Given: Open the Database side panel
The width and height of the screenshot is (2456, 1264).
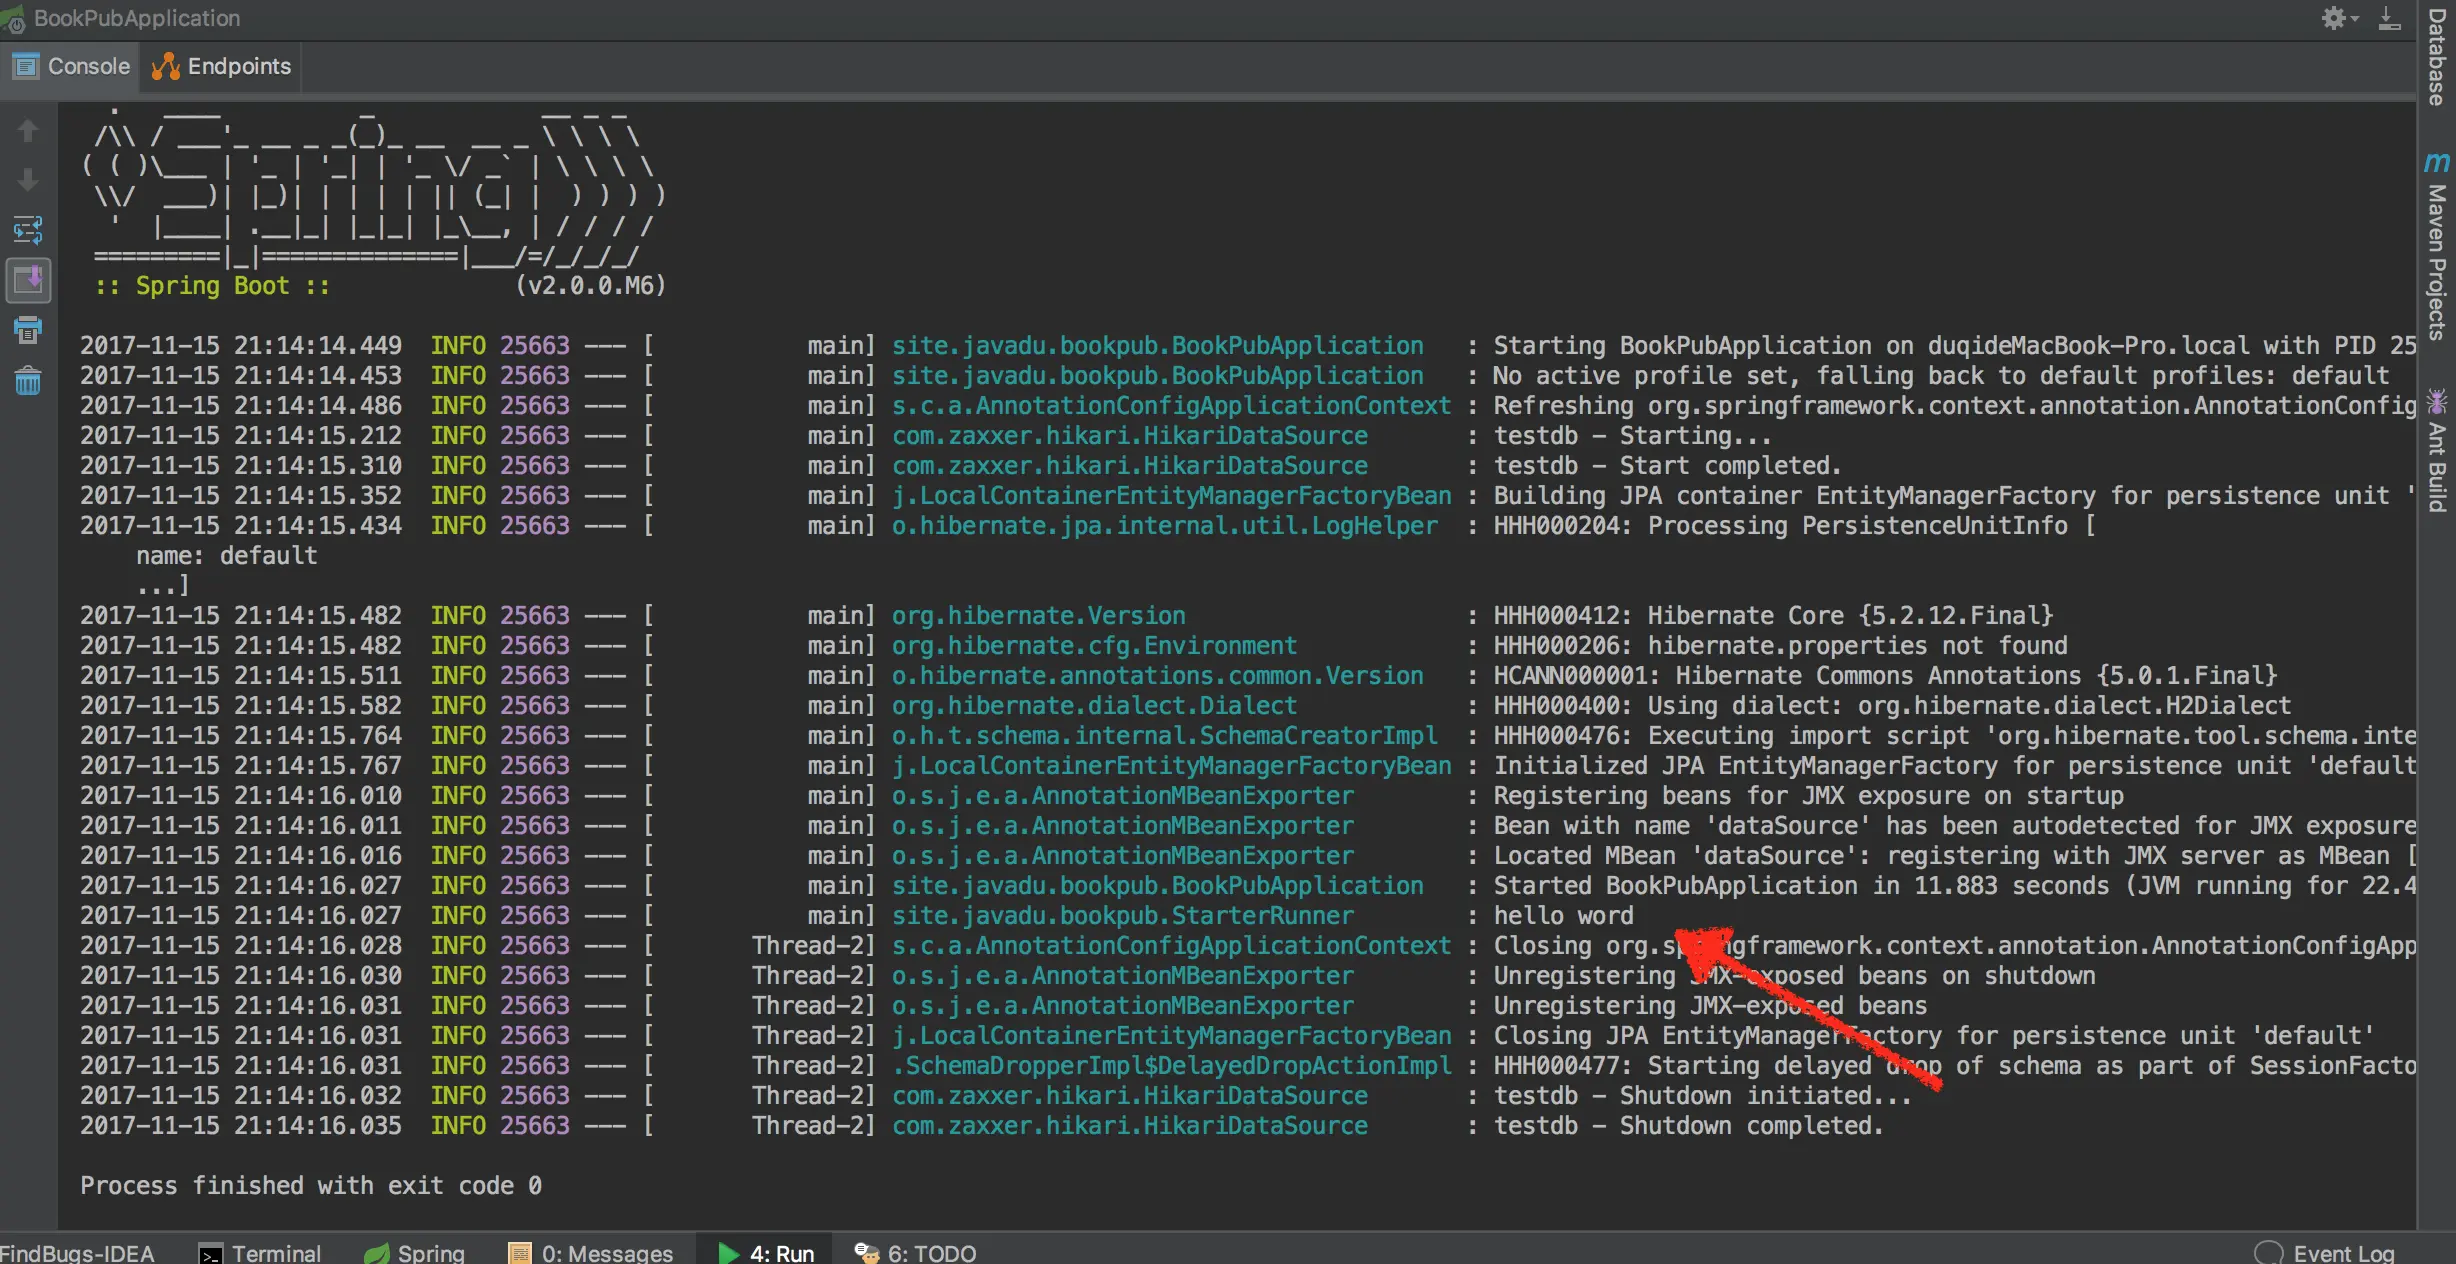Looking at the screenshot, I should coord(2436,58).
